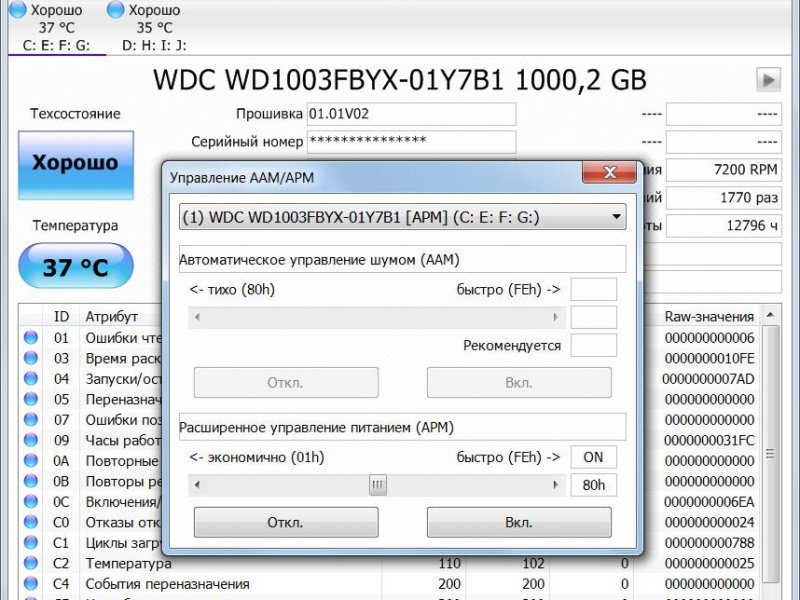Click raw value 0000000010FE
The image size is (800, 600).
709,358
